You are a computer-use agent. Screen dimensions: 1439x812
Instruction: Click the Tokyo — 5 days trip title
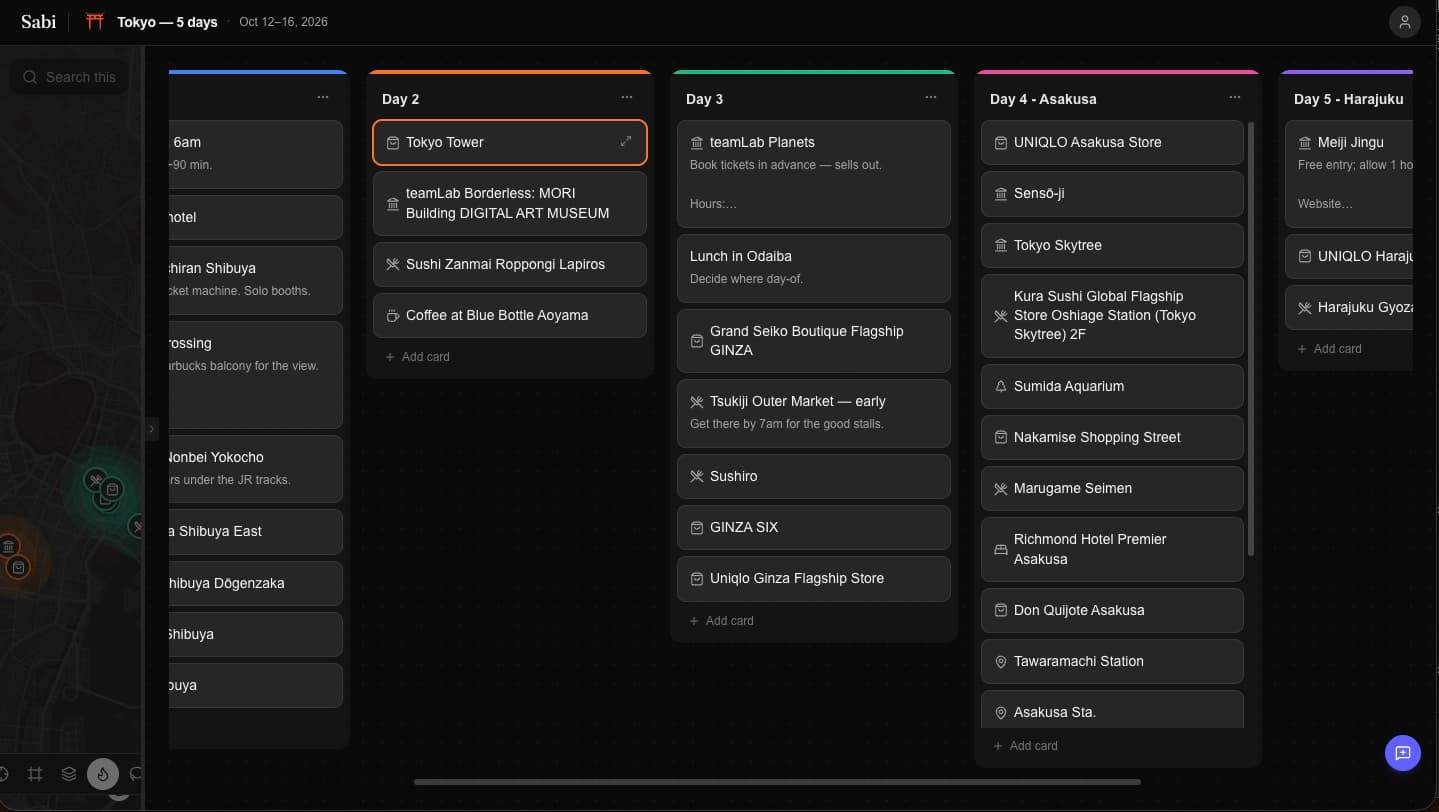(x=167, y=22)
